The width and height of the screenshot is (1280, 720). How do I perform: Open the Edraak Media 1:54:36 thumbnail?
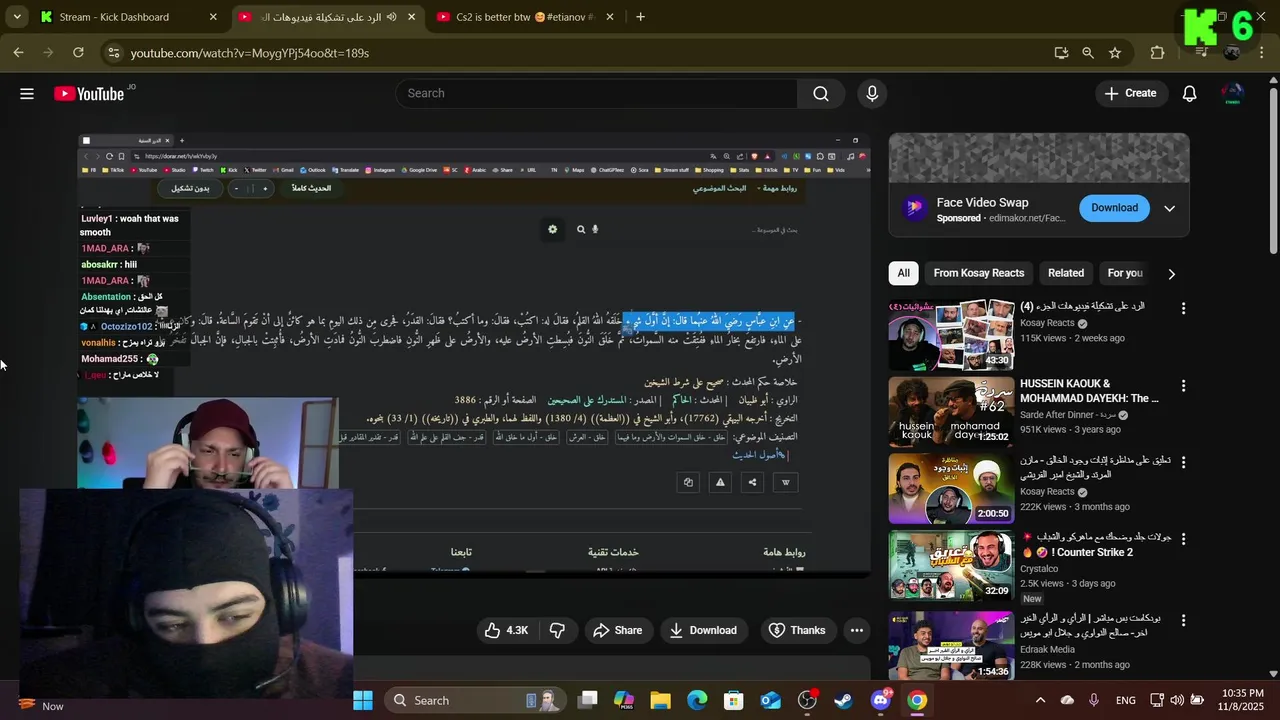pos(951,645)
